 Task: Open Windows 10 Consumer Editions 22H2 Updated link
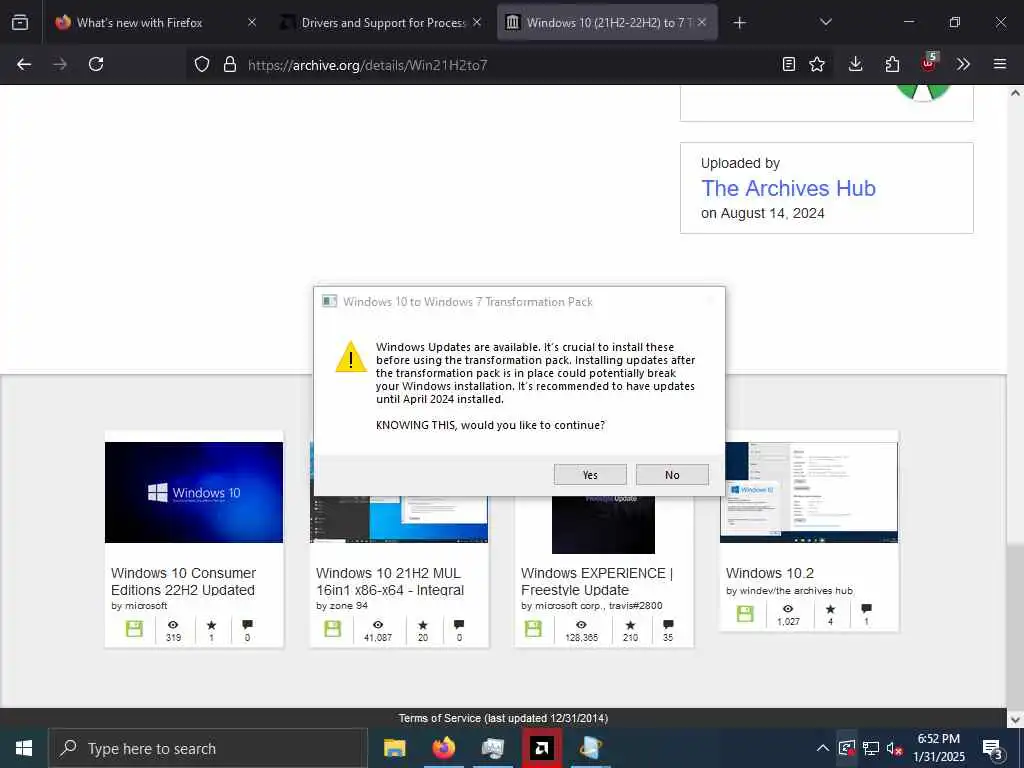(184, 581)
